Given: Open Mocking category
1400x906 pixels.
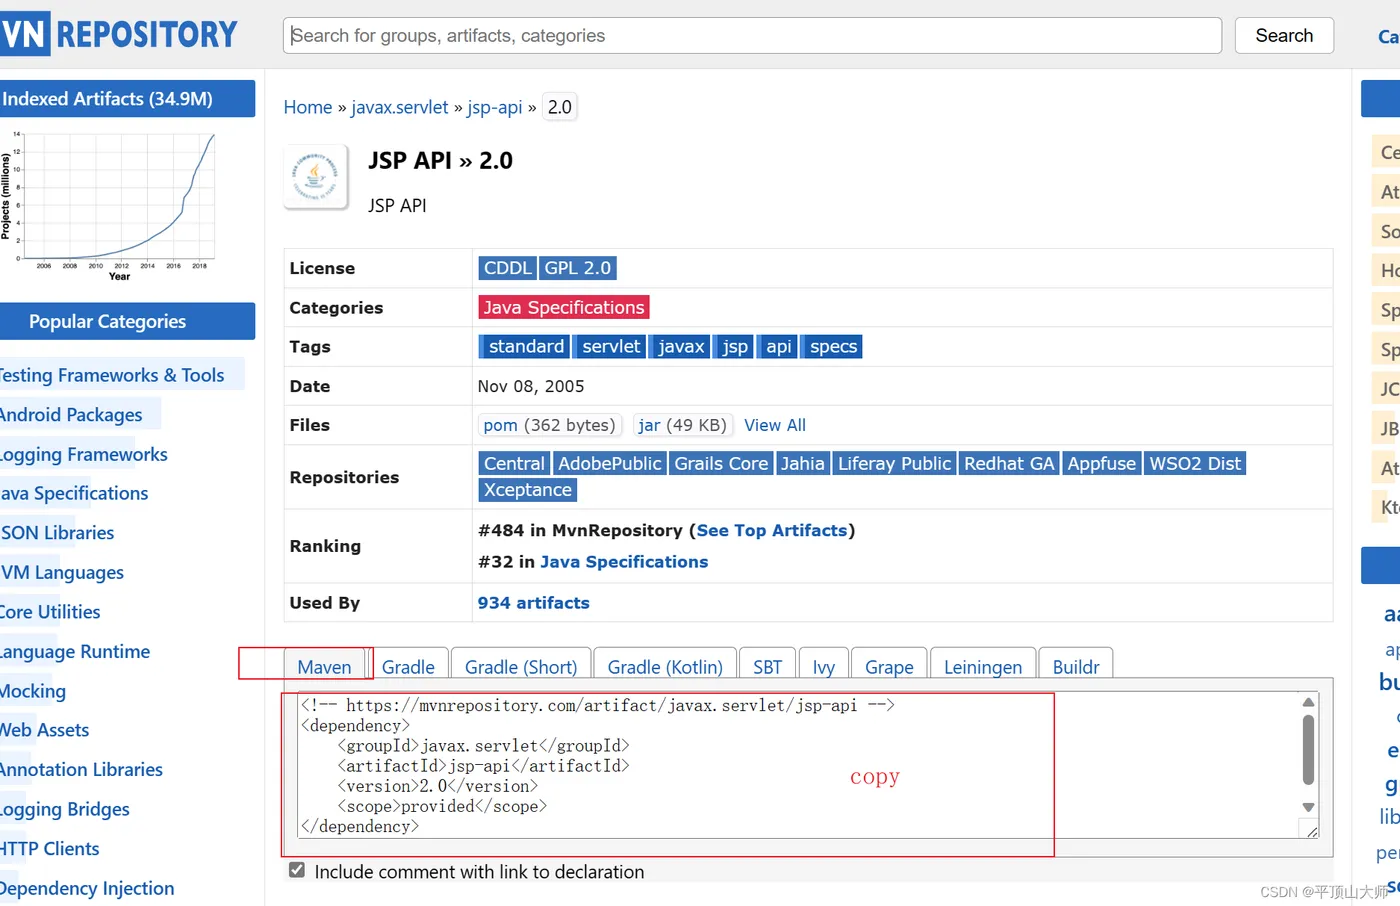Looking at the screenshot, I should pos(33,691).
